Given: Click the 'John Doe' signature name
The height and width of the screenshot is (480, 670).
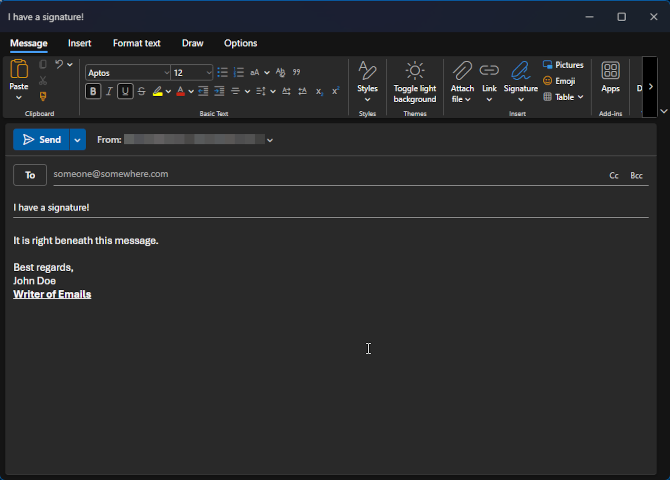Looking at the screenshot, I should [x=35, y=281].
